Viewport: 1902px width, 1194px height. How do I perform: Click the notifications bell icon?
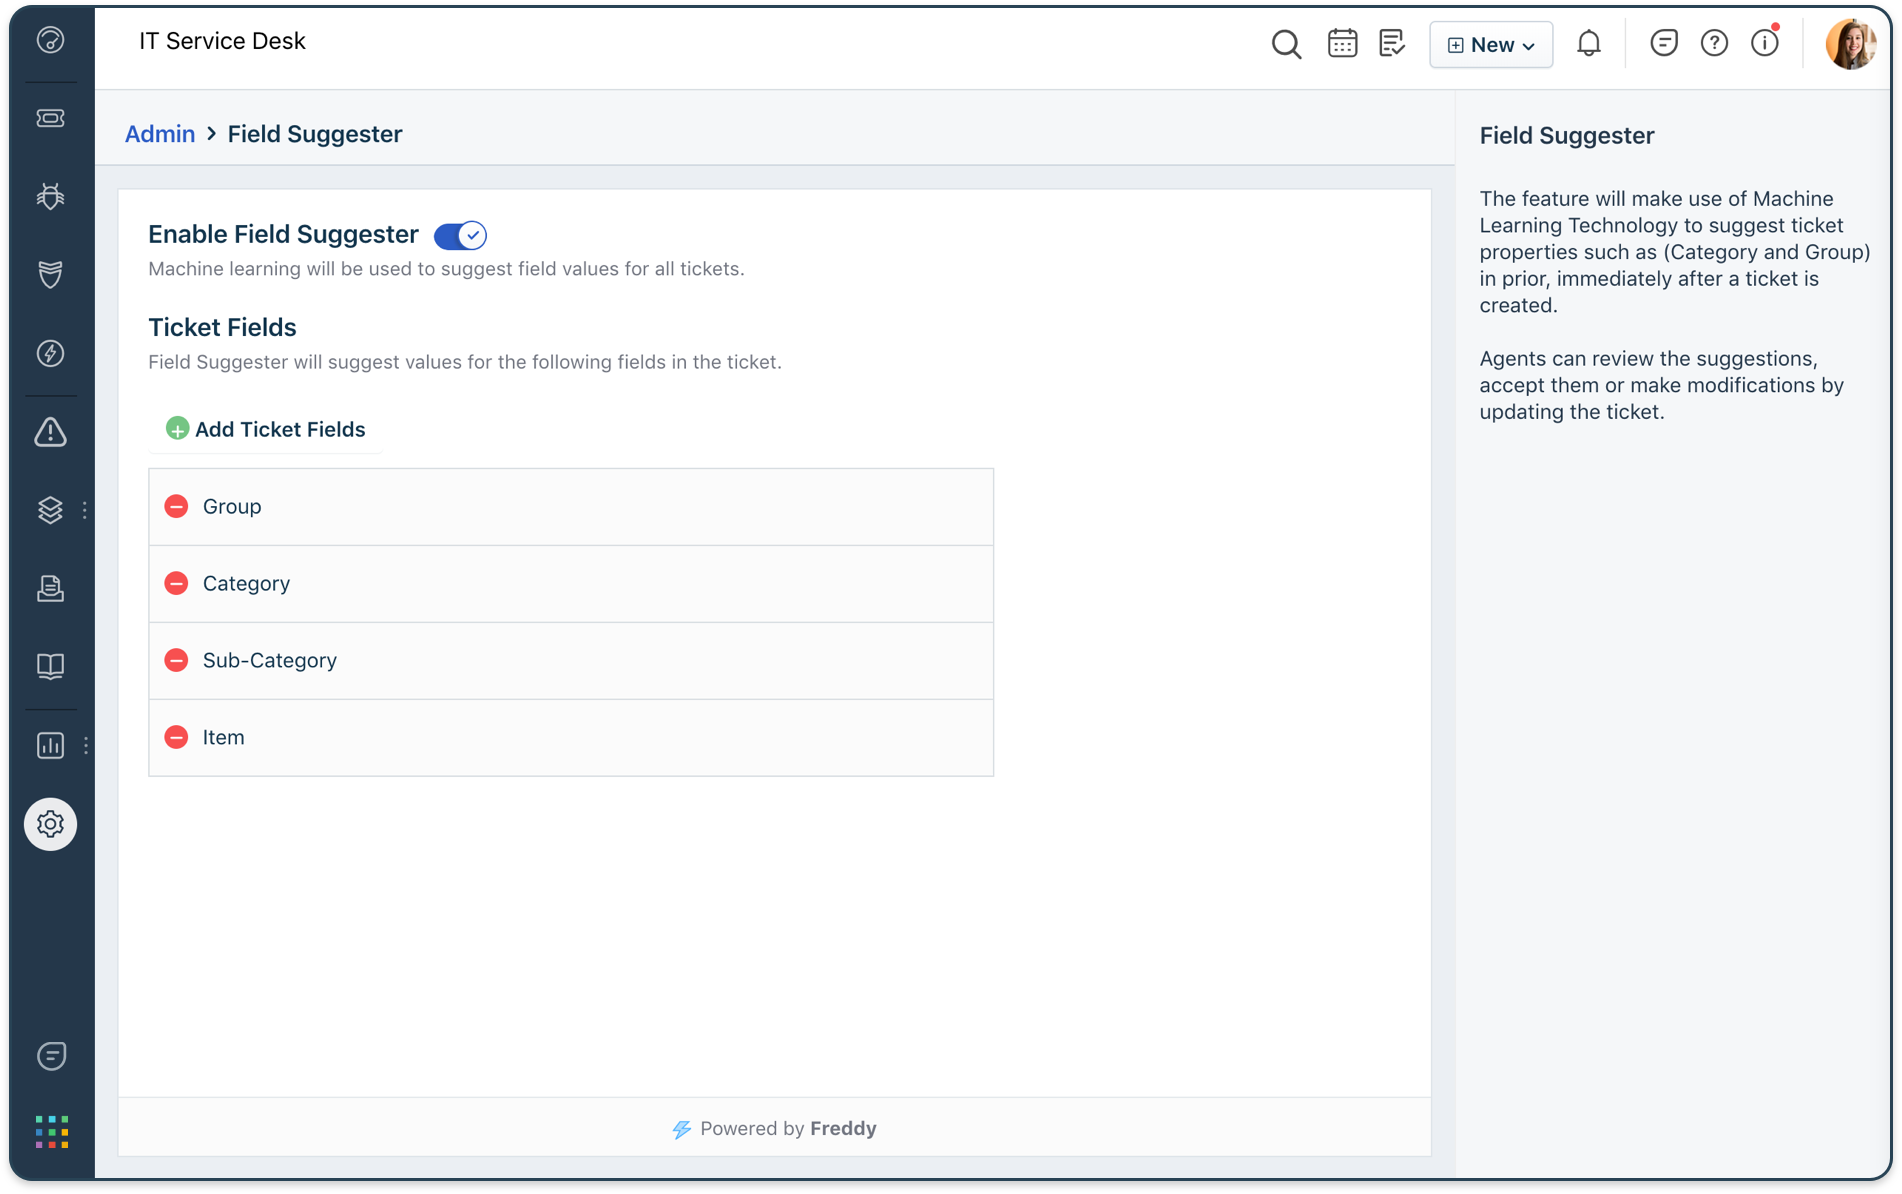tap(1588, 44)
